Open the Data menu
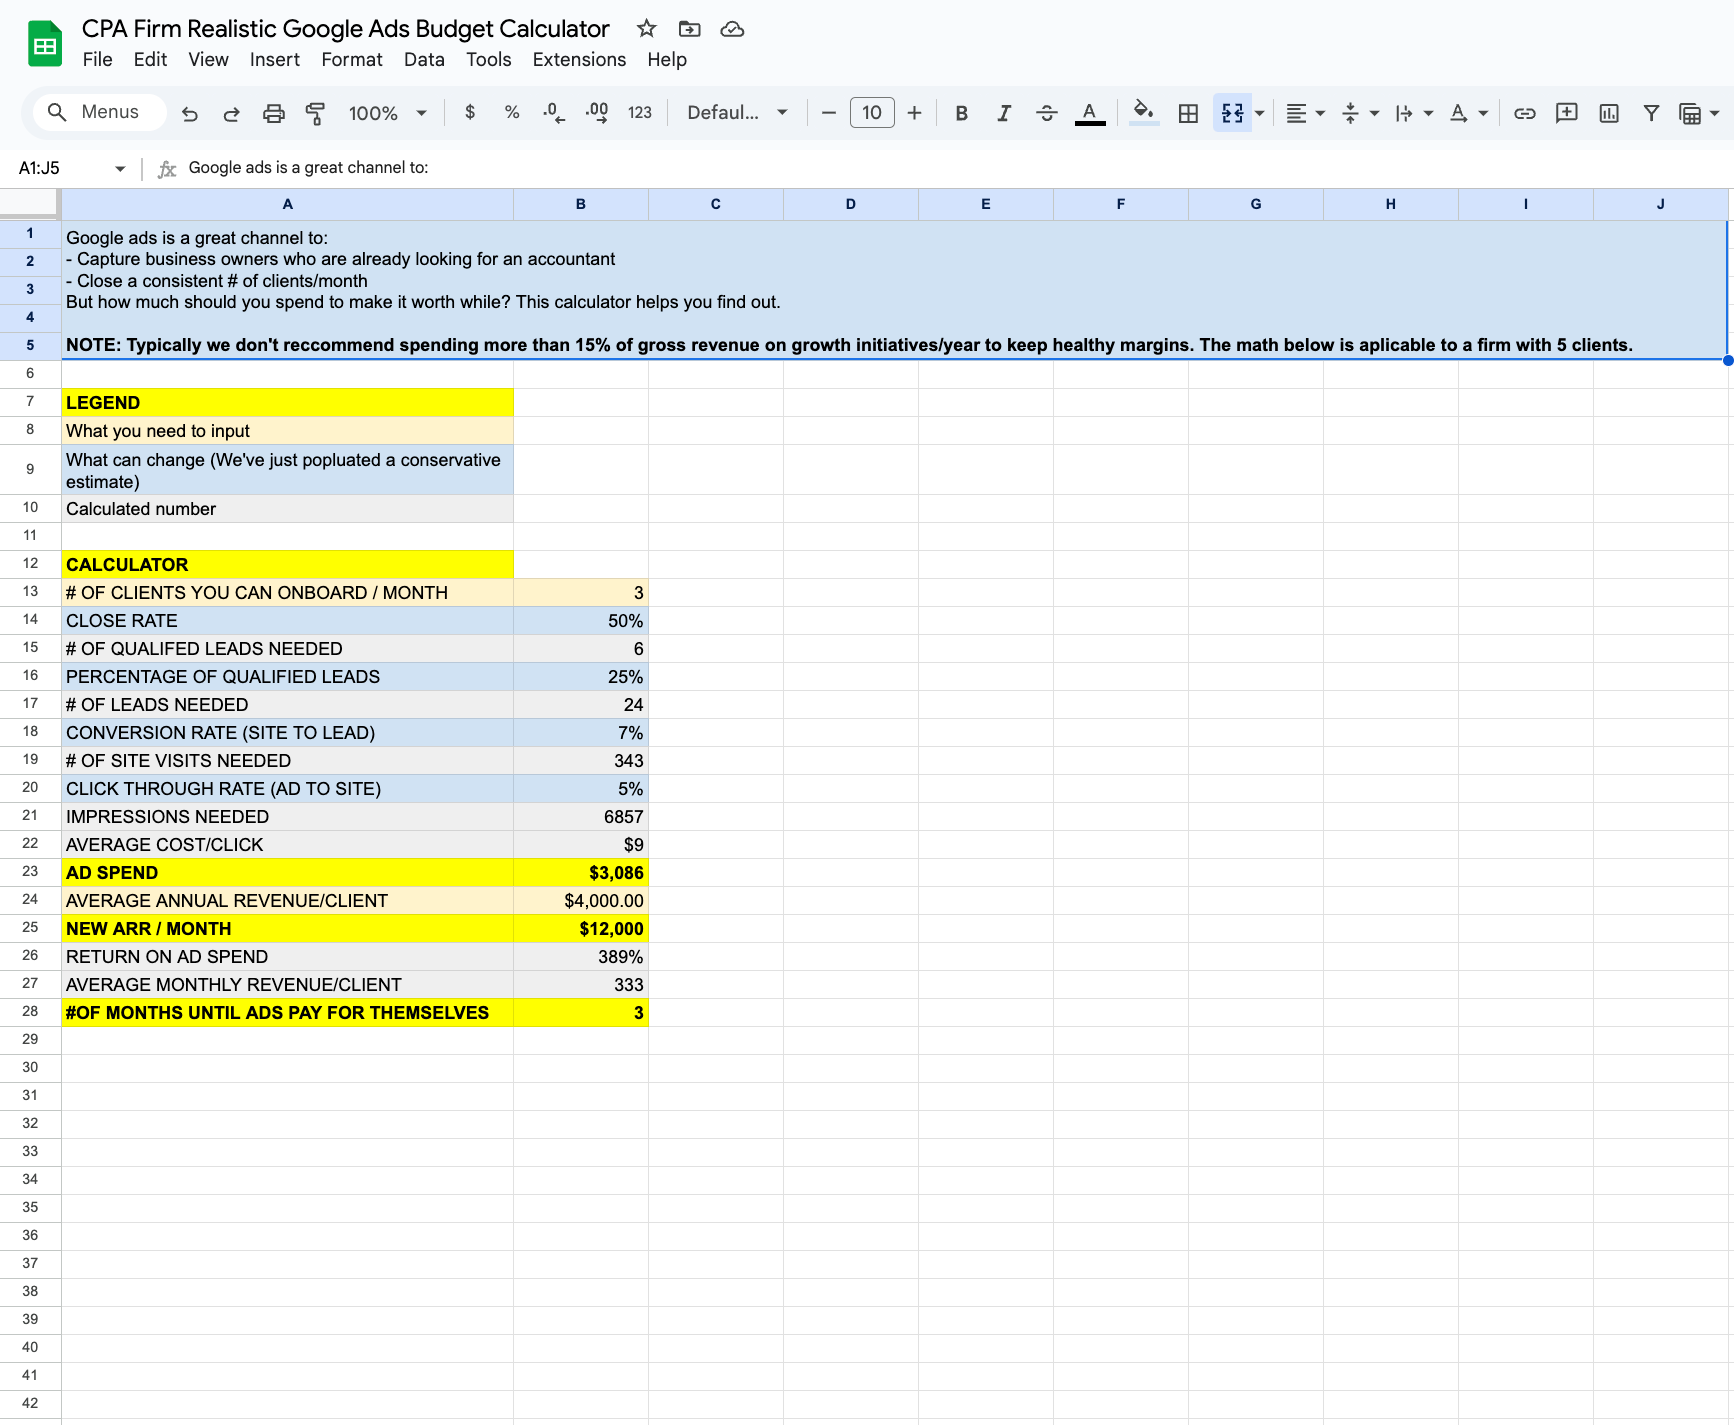1734x1425 pixels. click(424, 60)
